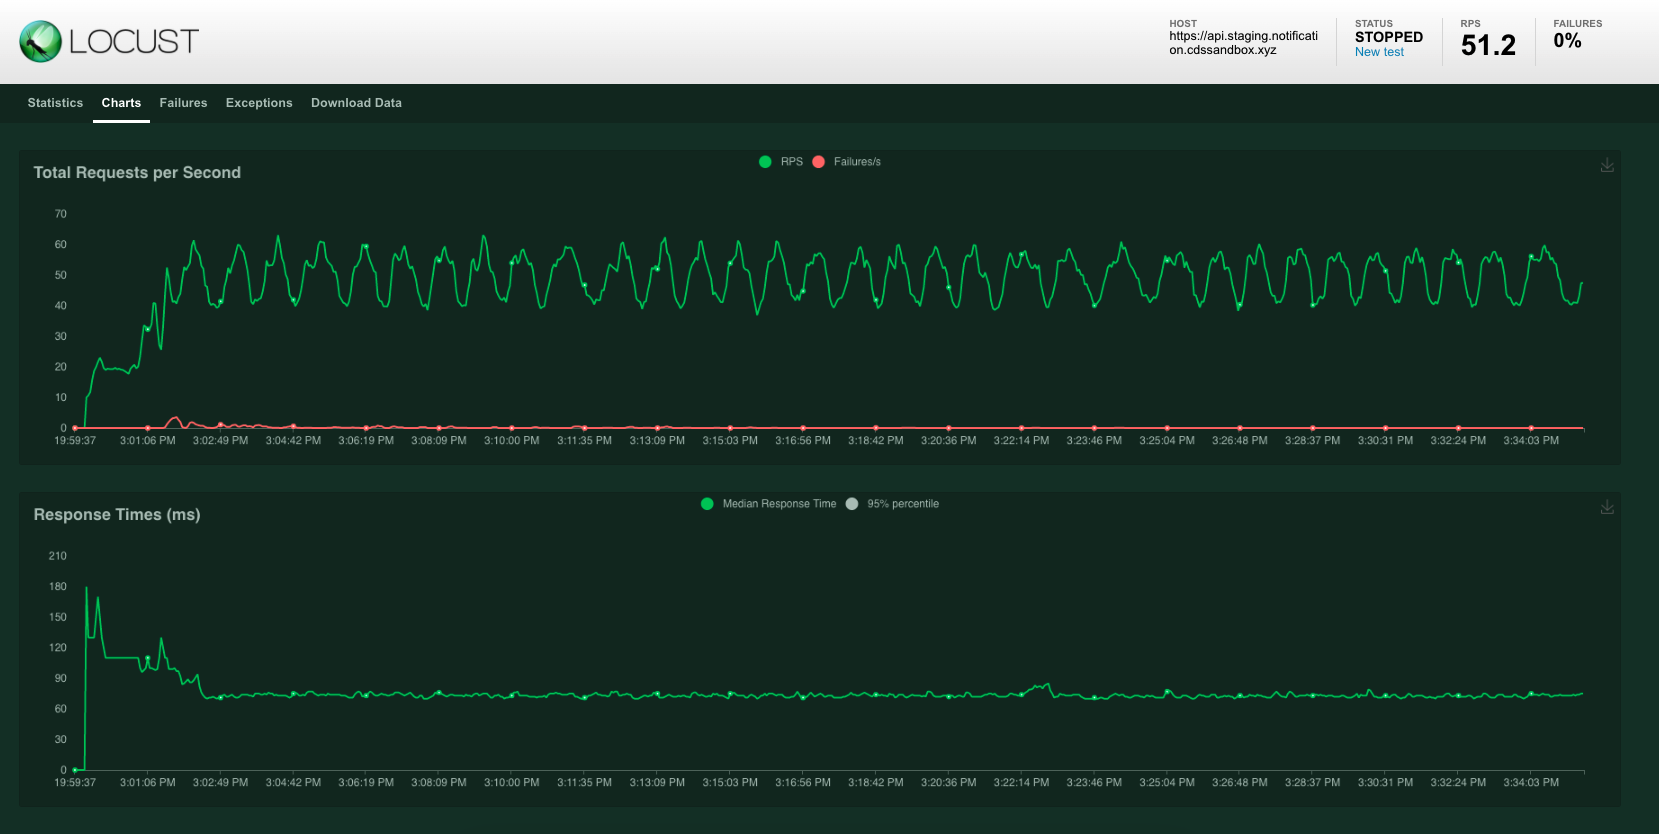Download the Total Requests per Second chart image
This screenshot has height=834, width=1659.
coord(1607,165)
